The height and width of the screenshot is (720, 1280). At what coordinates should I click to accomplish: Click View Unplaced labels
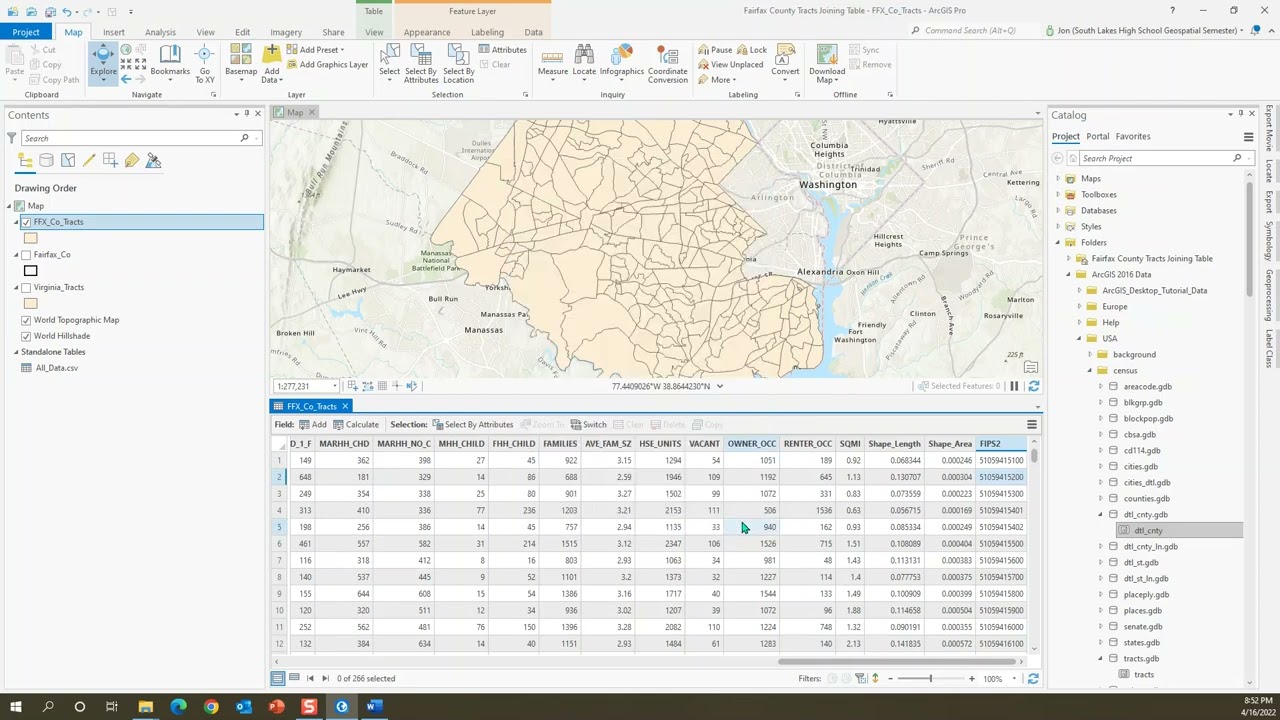(x=731, y=64)
